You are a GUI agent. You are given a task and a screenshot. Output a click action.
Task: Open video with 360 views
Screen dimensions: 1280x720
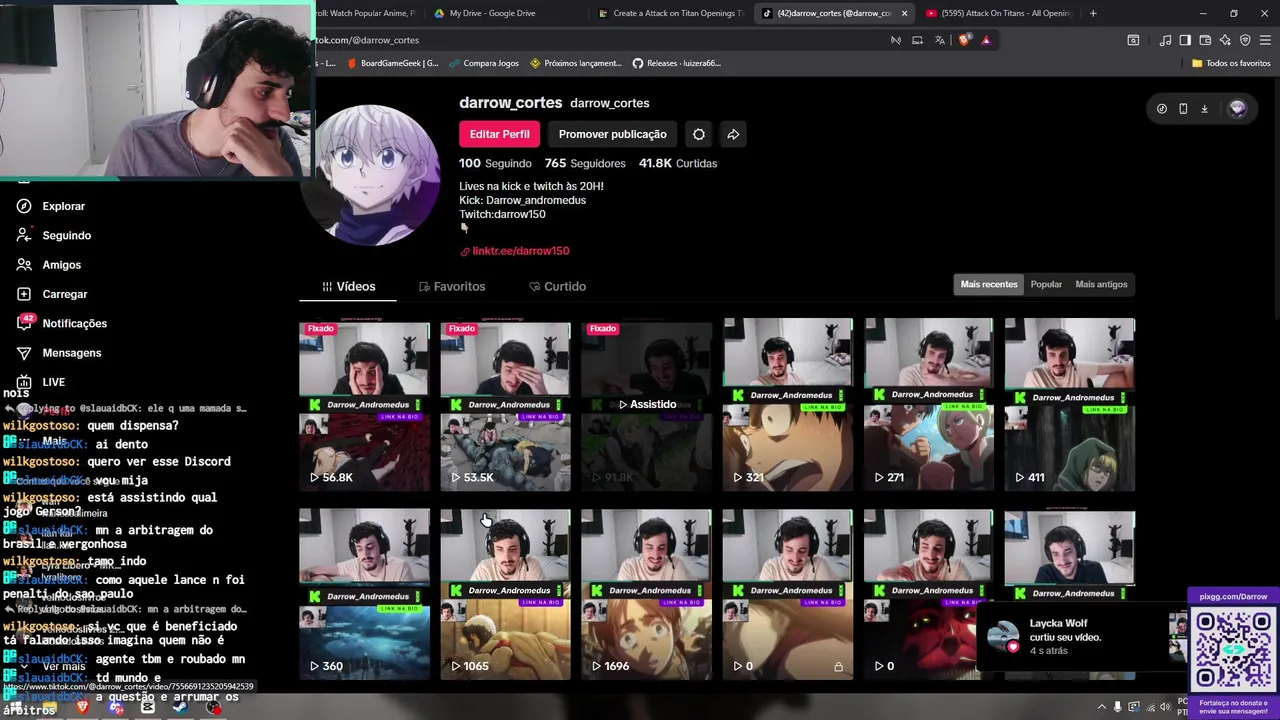(x=364, y=594)
